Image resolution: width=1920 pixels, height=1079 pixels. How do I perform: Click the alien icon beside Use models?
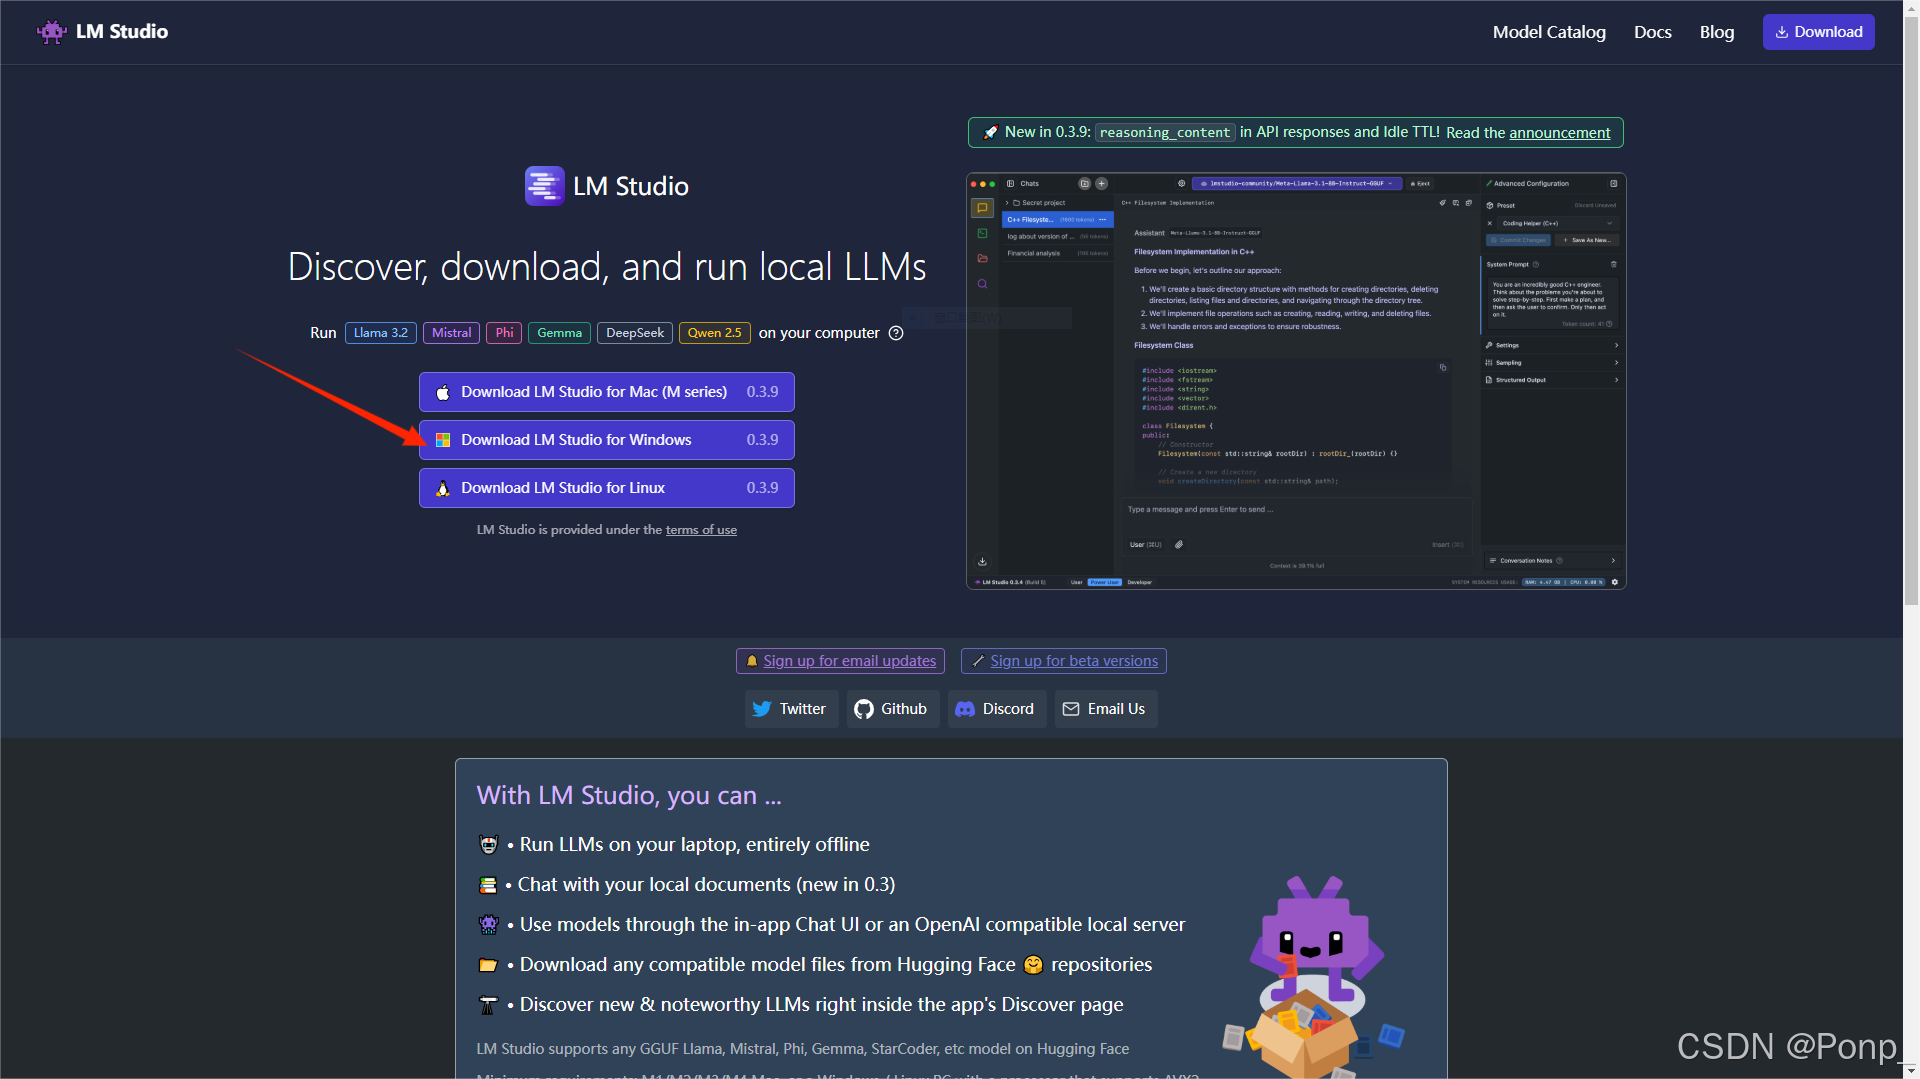coord(488,925)
